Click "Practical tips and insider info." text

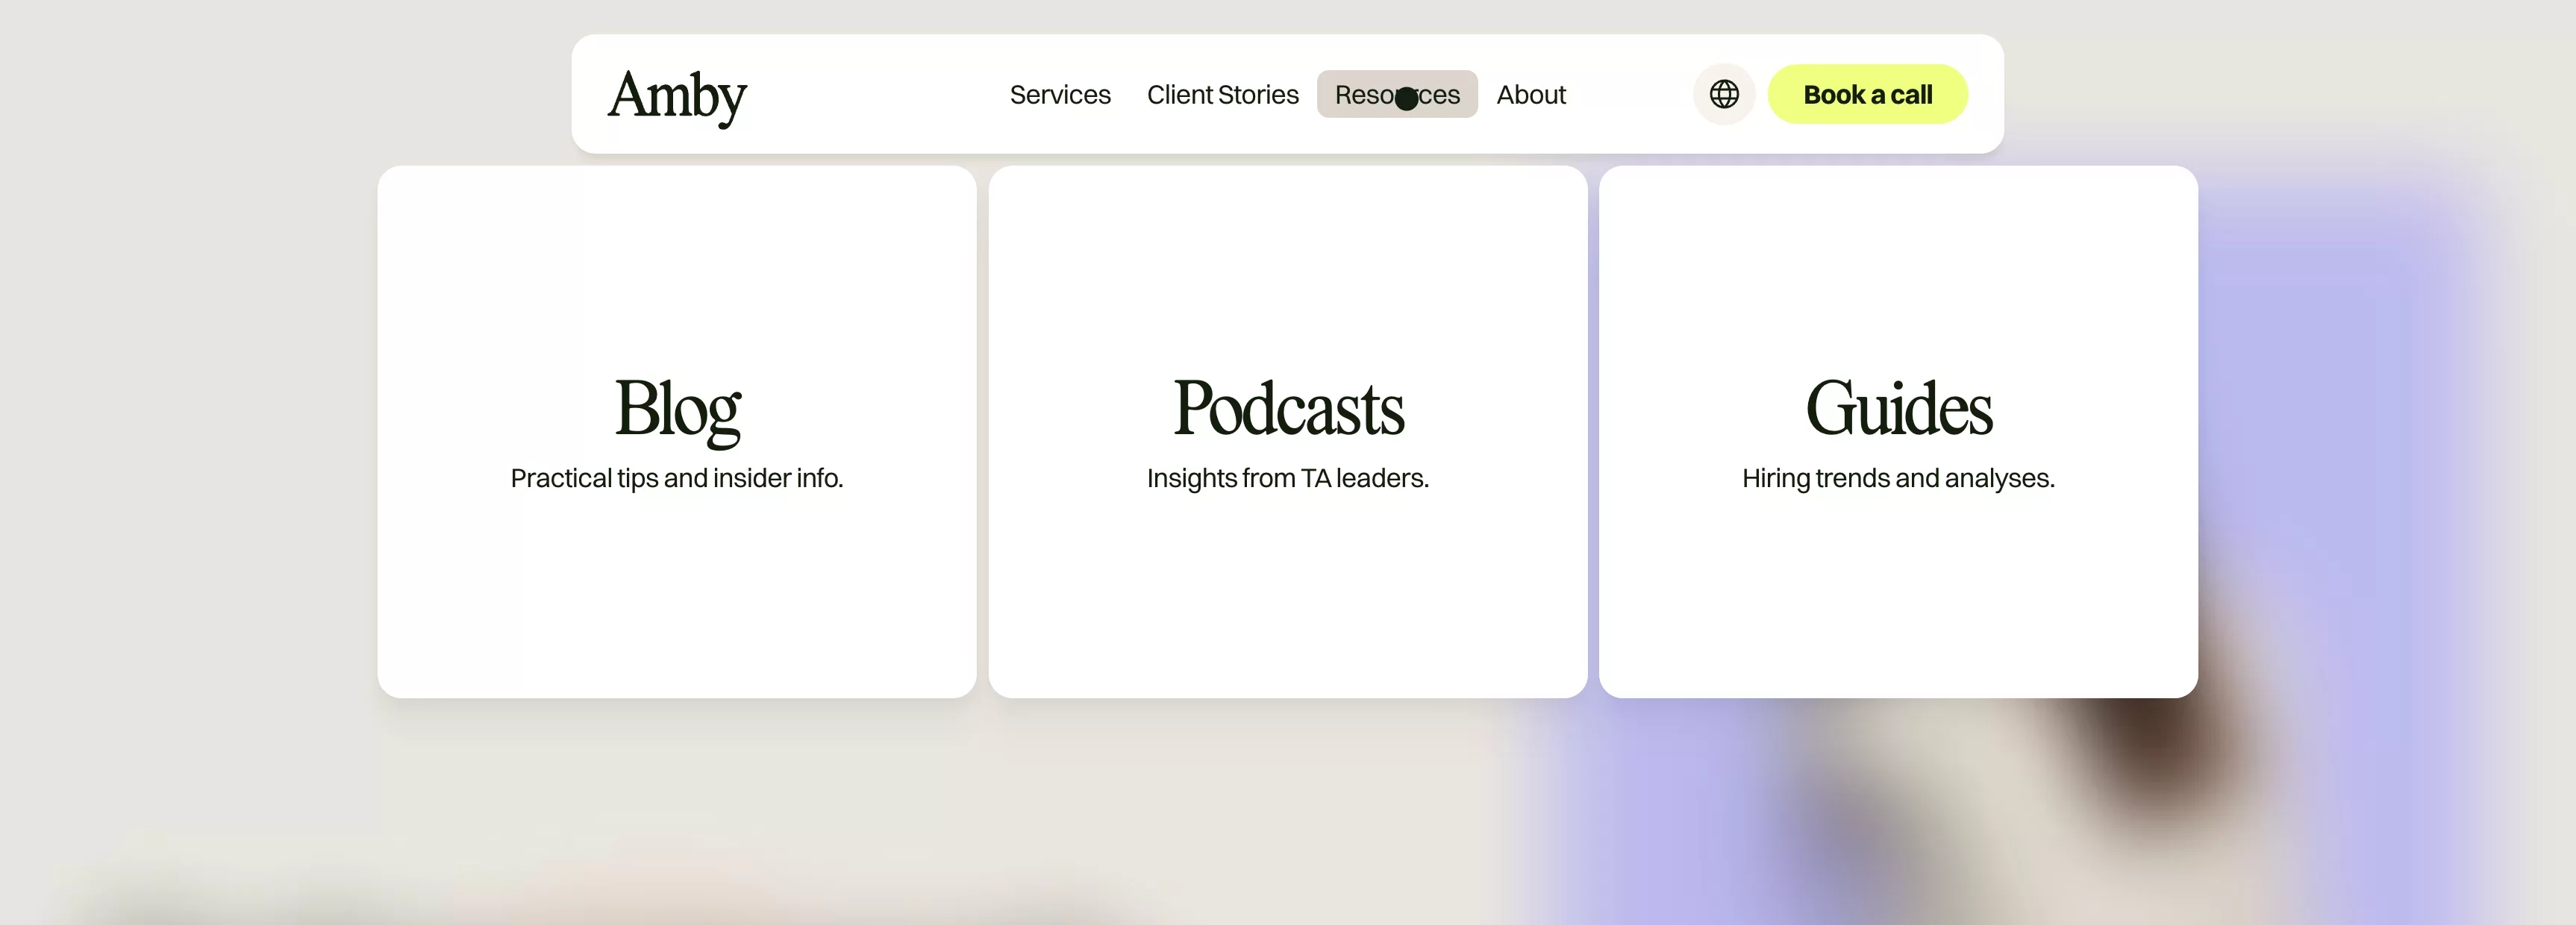tap(677, 478)
